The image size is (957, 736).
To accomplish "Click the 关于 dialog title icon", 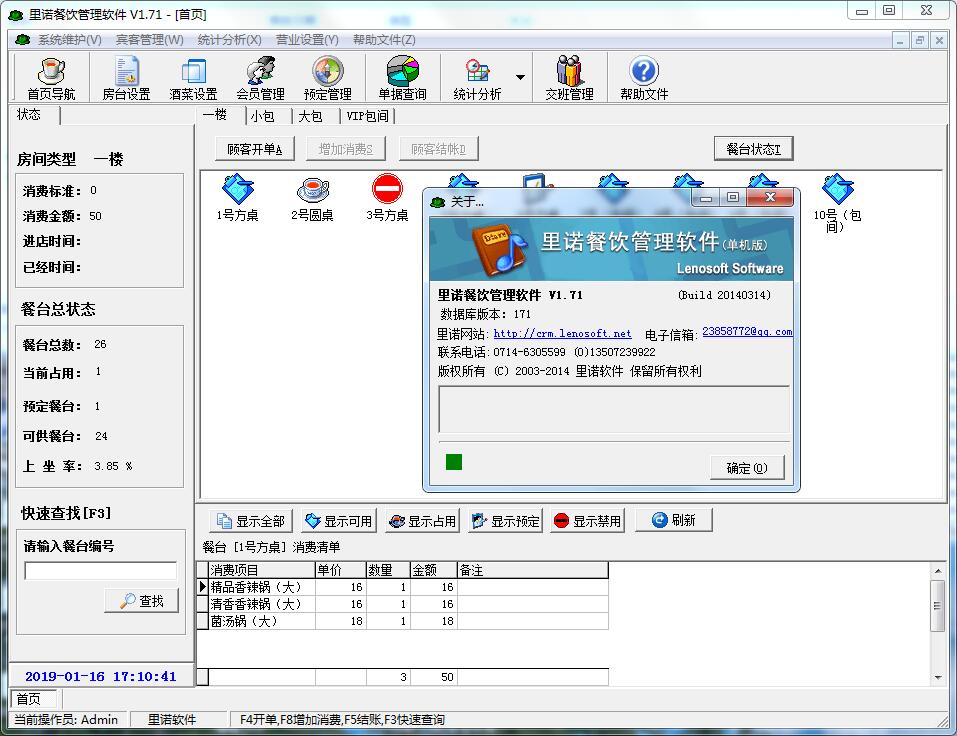I will tap(438, 202).
